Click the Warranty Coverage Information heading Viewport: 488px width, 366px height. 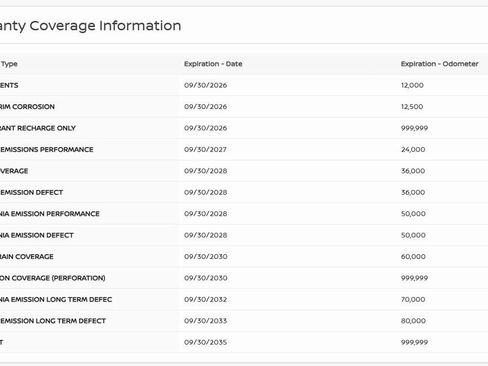point(90,26)
